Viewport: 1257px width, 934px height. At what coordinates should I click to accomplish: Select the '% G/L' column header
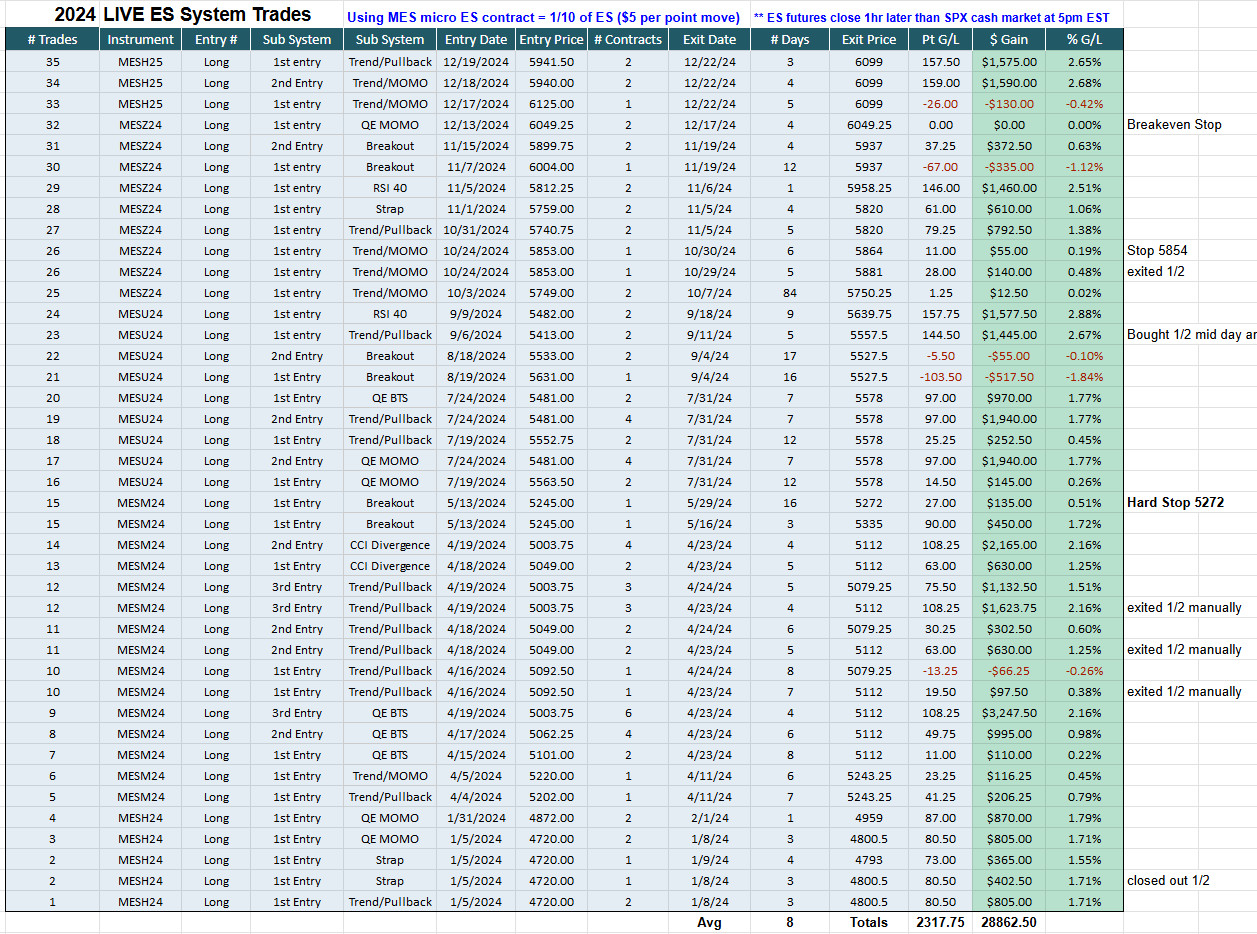pyautogui.click(x=1084, y=39)
